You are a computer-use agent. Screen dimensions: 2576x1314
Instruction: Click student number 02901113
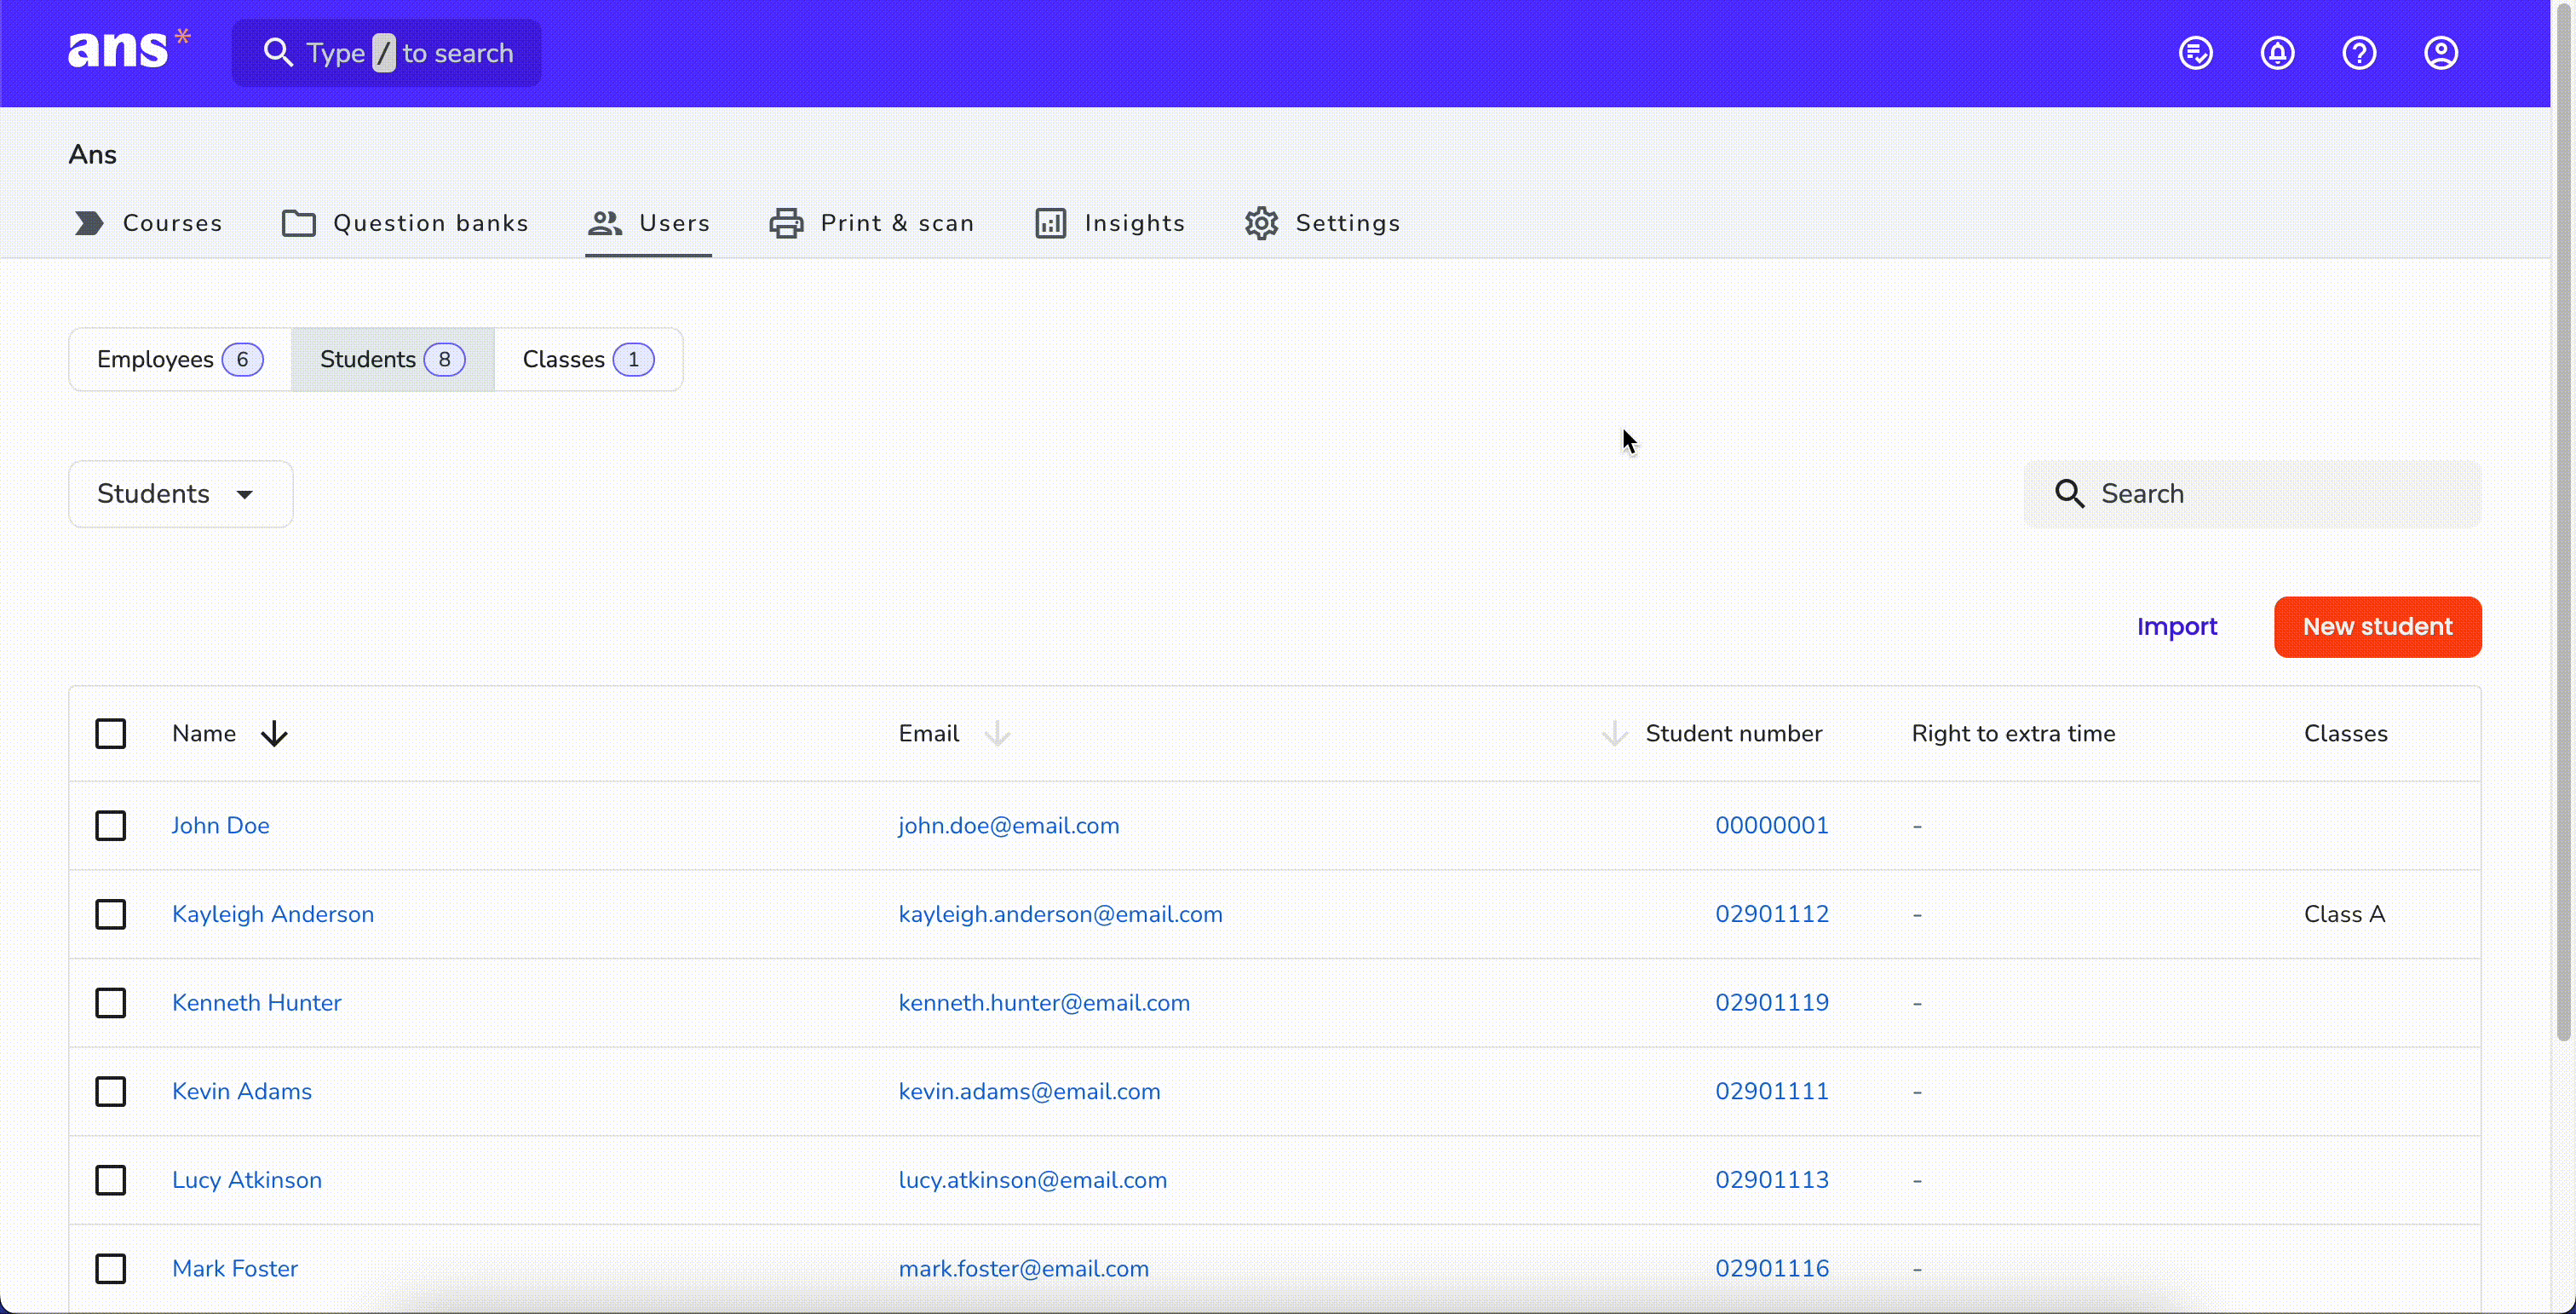pyautogui.click(x=1772, y=1180)
